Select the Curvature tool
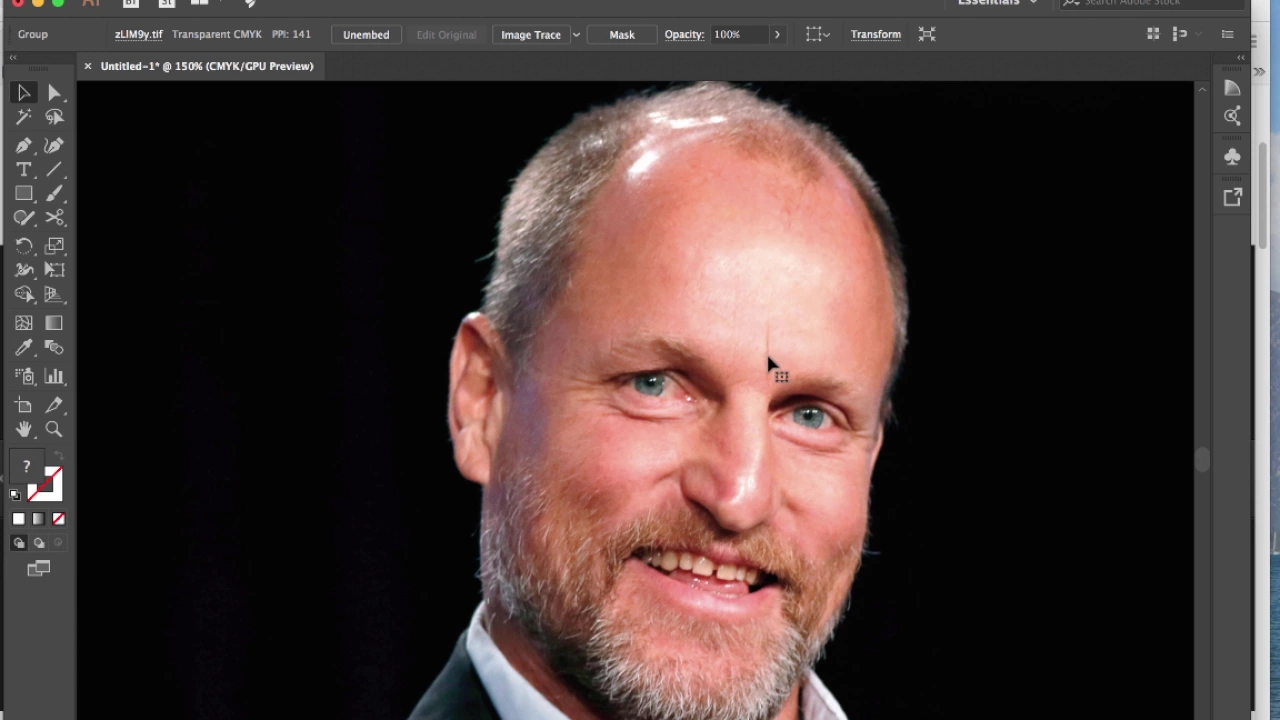Image resolution: width=1280 pixels, height=720 pixels. 54,145
